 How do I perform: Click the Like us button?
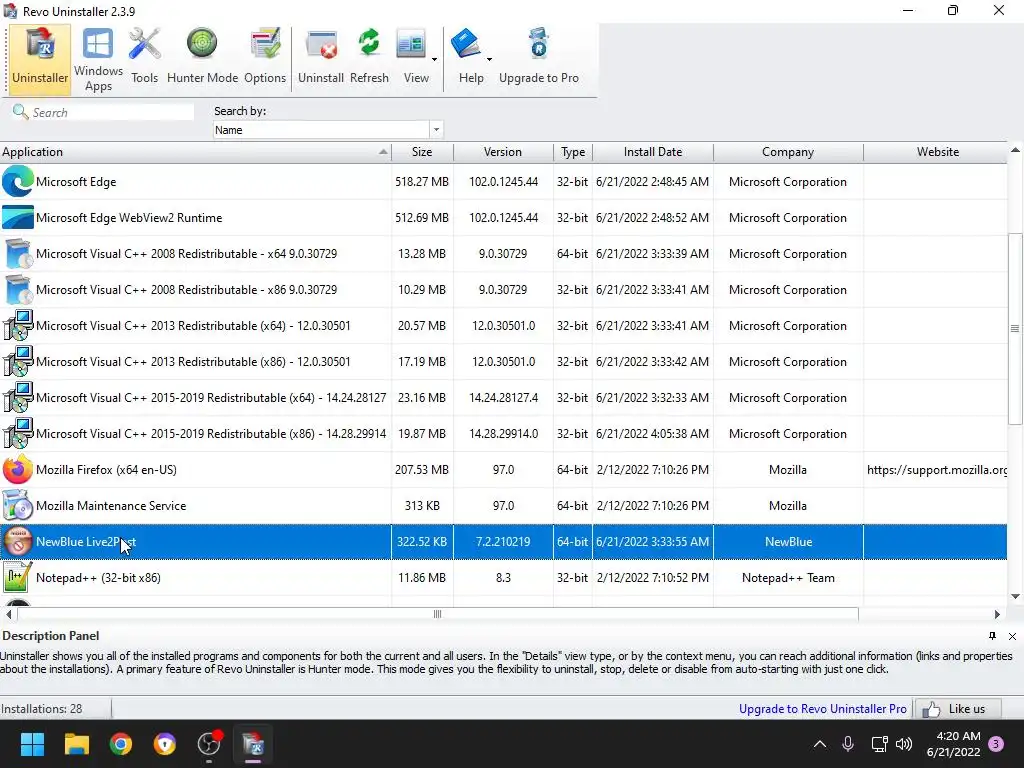[x=957, y=709]
